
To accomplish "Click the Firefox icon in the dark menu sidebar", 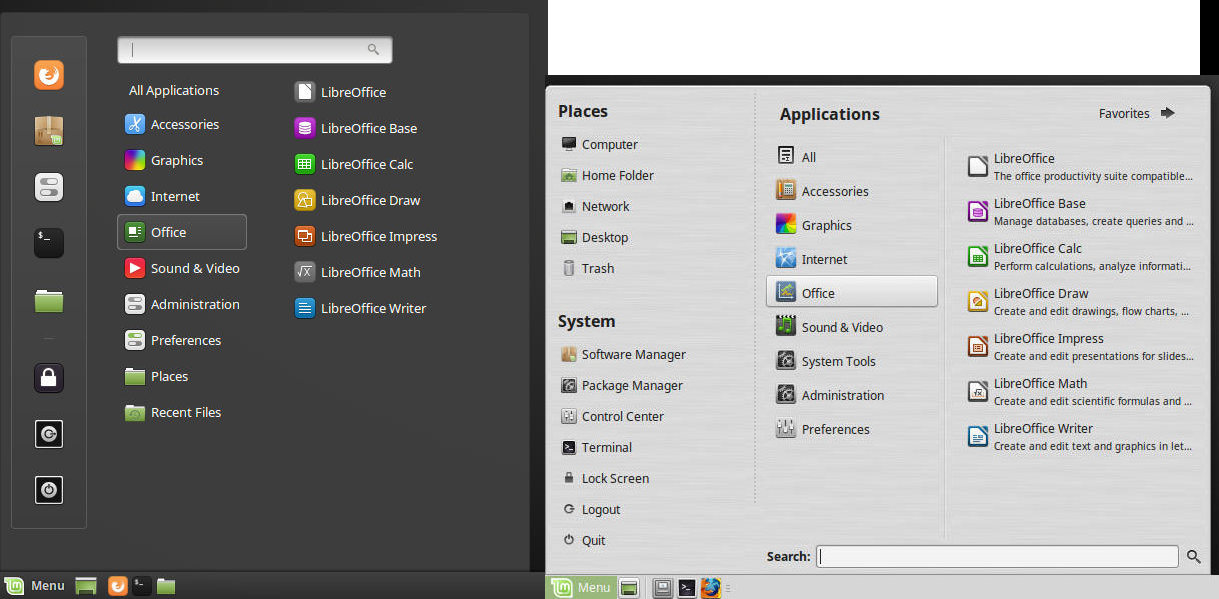I will pos(49,75).
